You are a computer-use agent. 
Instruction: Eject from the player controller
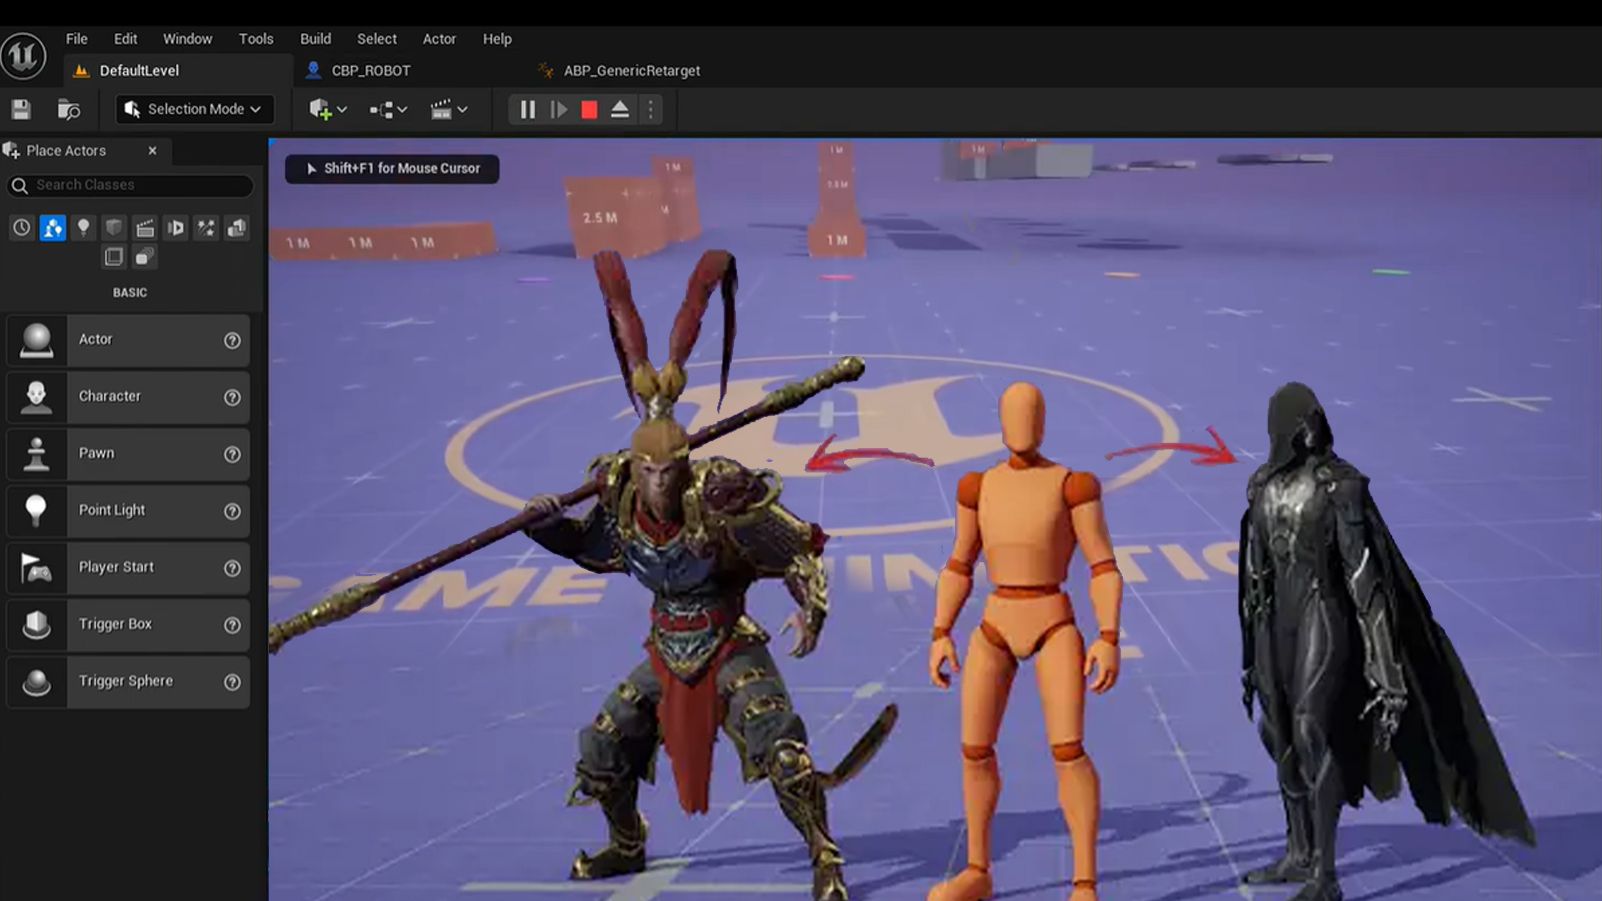[x=620, y=110]
